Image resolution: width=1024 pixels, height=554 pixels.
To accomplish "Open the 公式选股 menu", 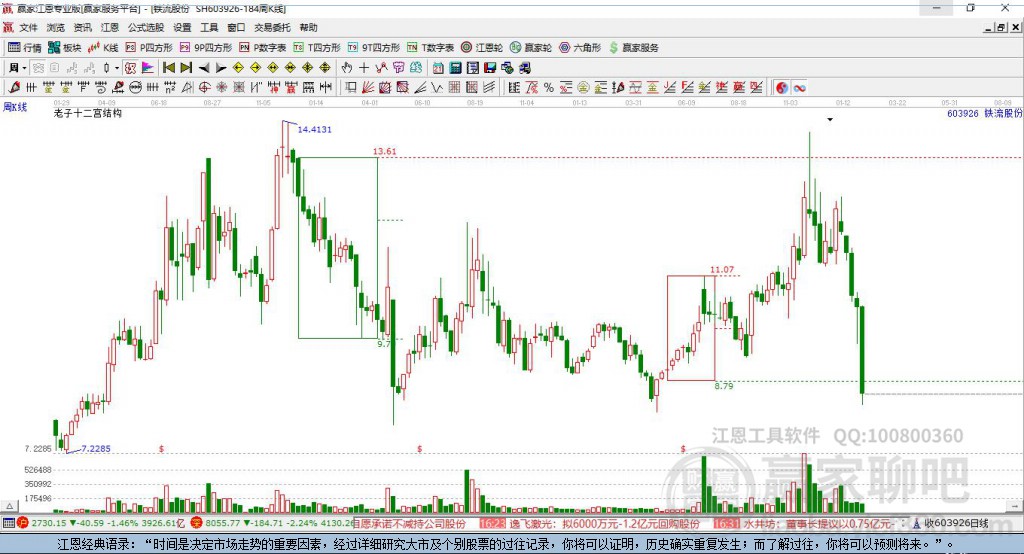I will [x=146, y=27].
